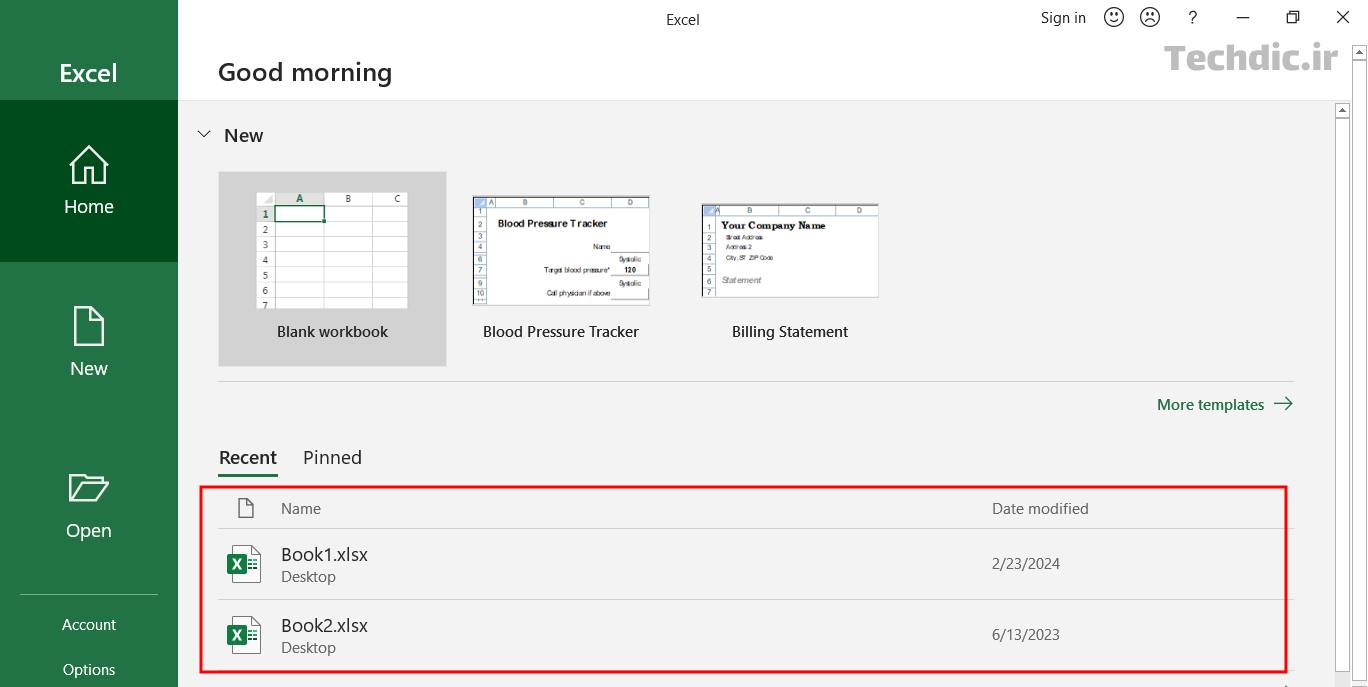Collapse the New section with its chevron
1368x687 pixels.
click(x=204, y=134)
